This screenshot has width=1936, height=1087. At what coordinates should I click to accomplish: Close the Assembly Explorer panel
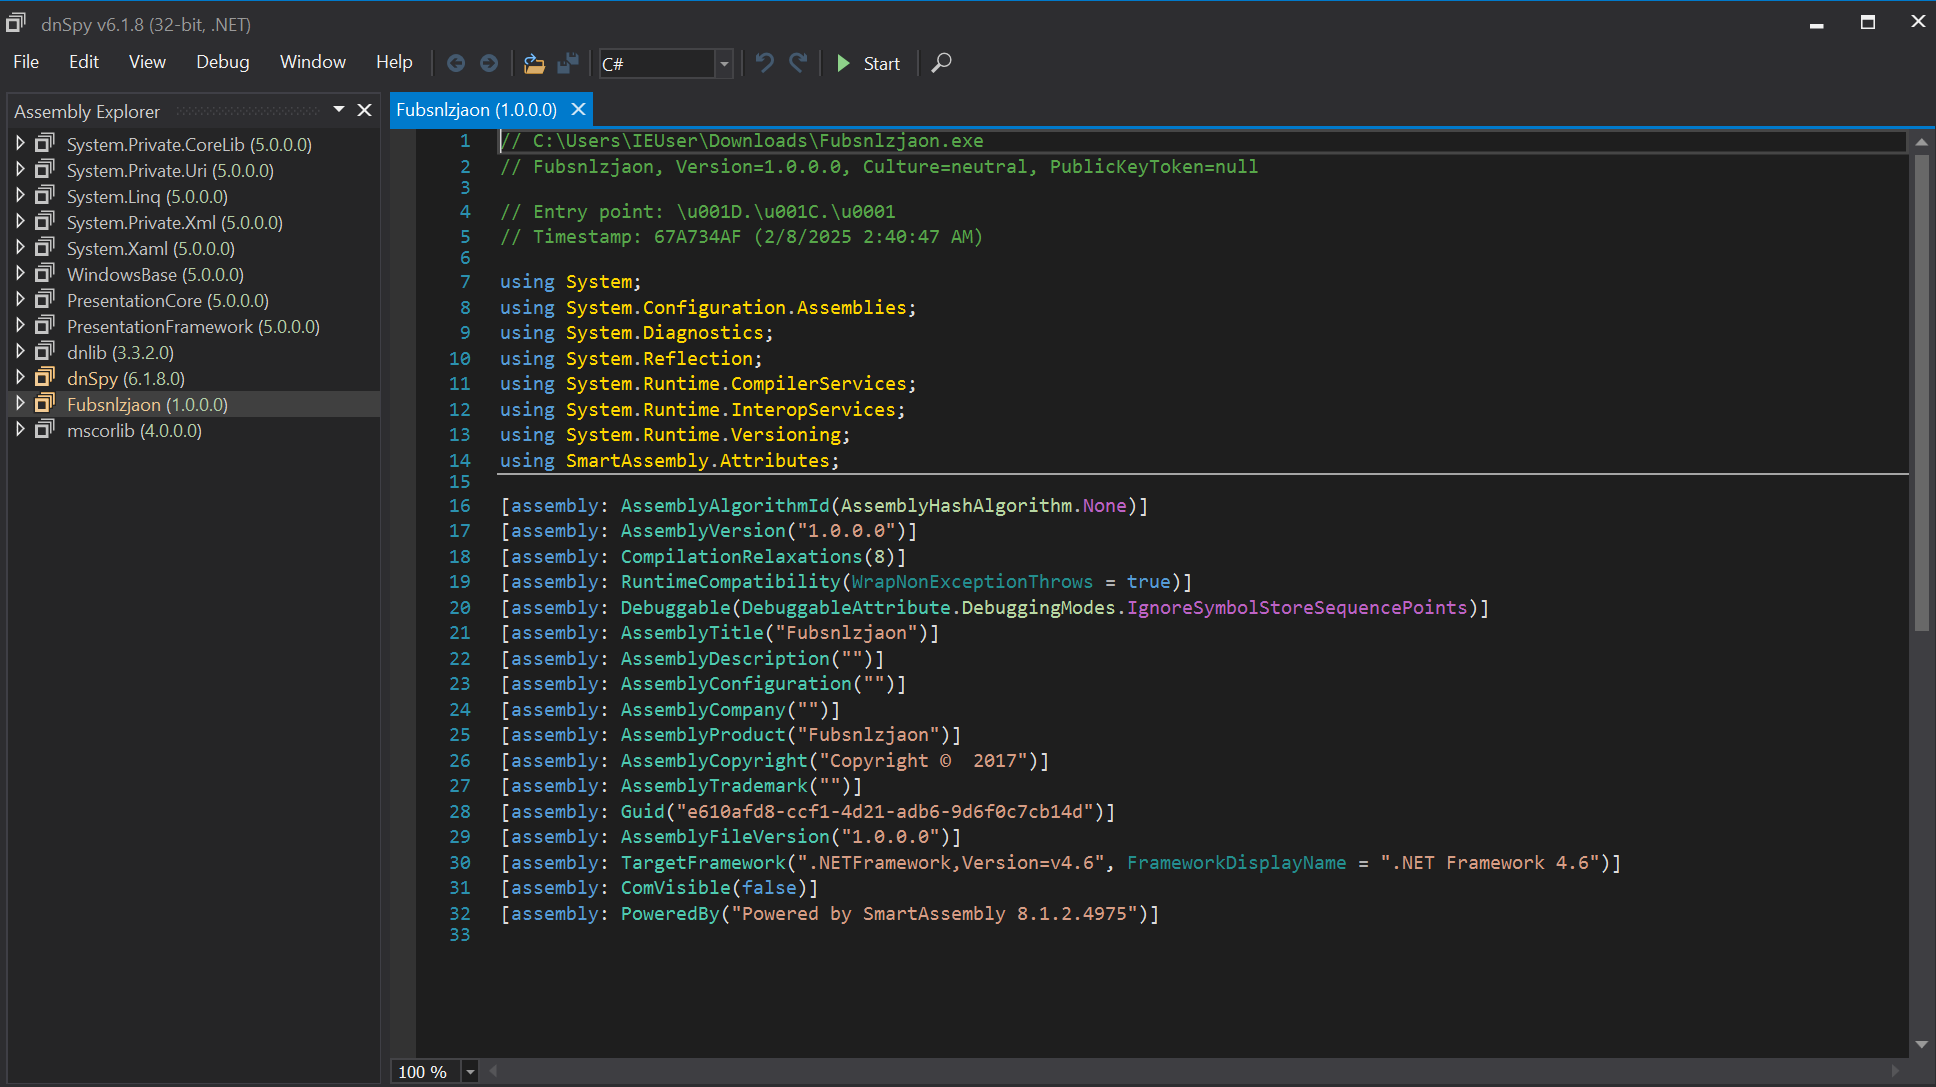click(x=365, y=110)
